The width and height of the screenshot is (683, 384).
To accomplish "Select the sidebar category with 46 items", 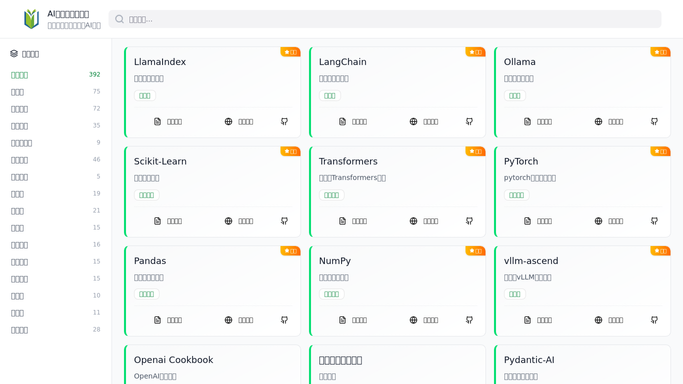I will click(55, 160).
